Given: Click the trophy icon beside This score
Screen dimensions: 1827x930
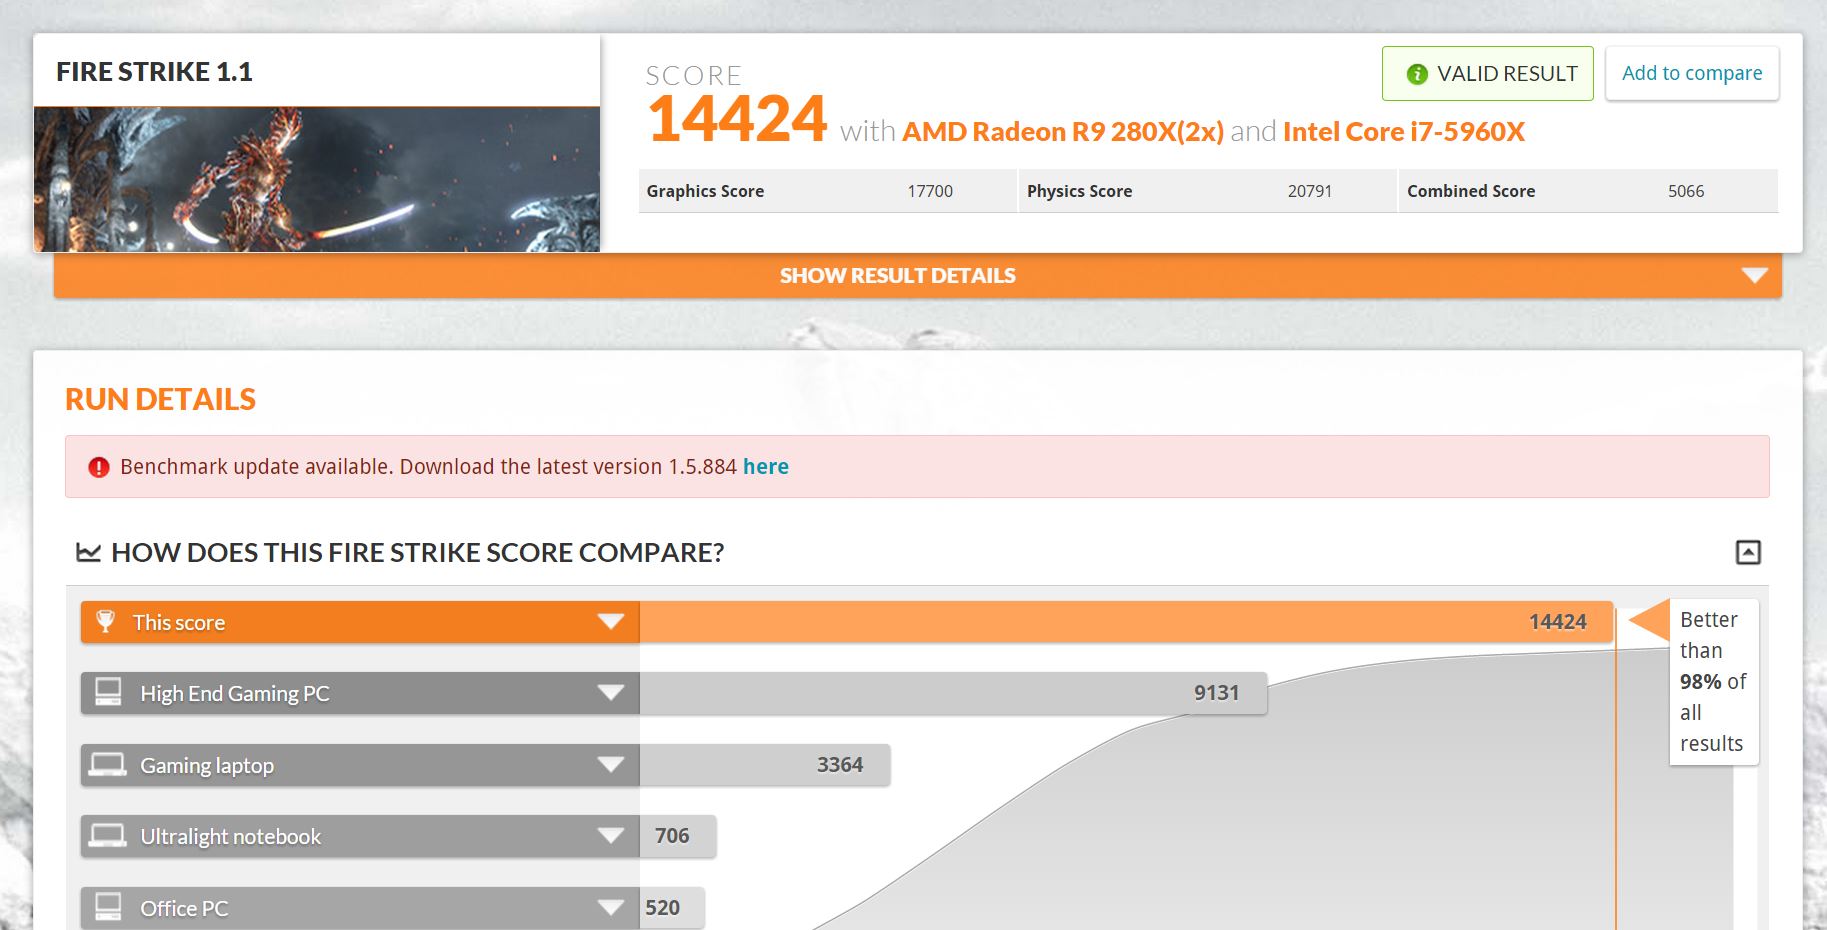Looking at the screenshot, I should [105, 621].
